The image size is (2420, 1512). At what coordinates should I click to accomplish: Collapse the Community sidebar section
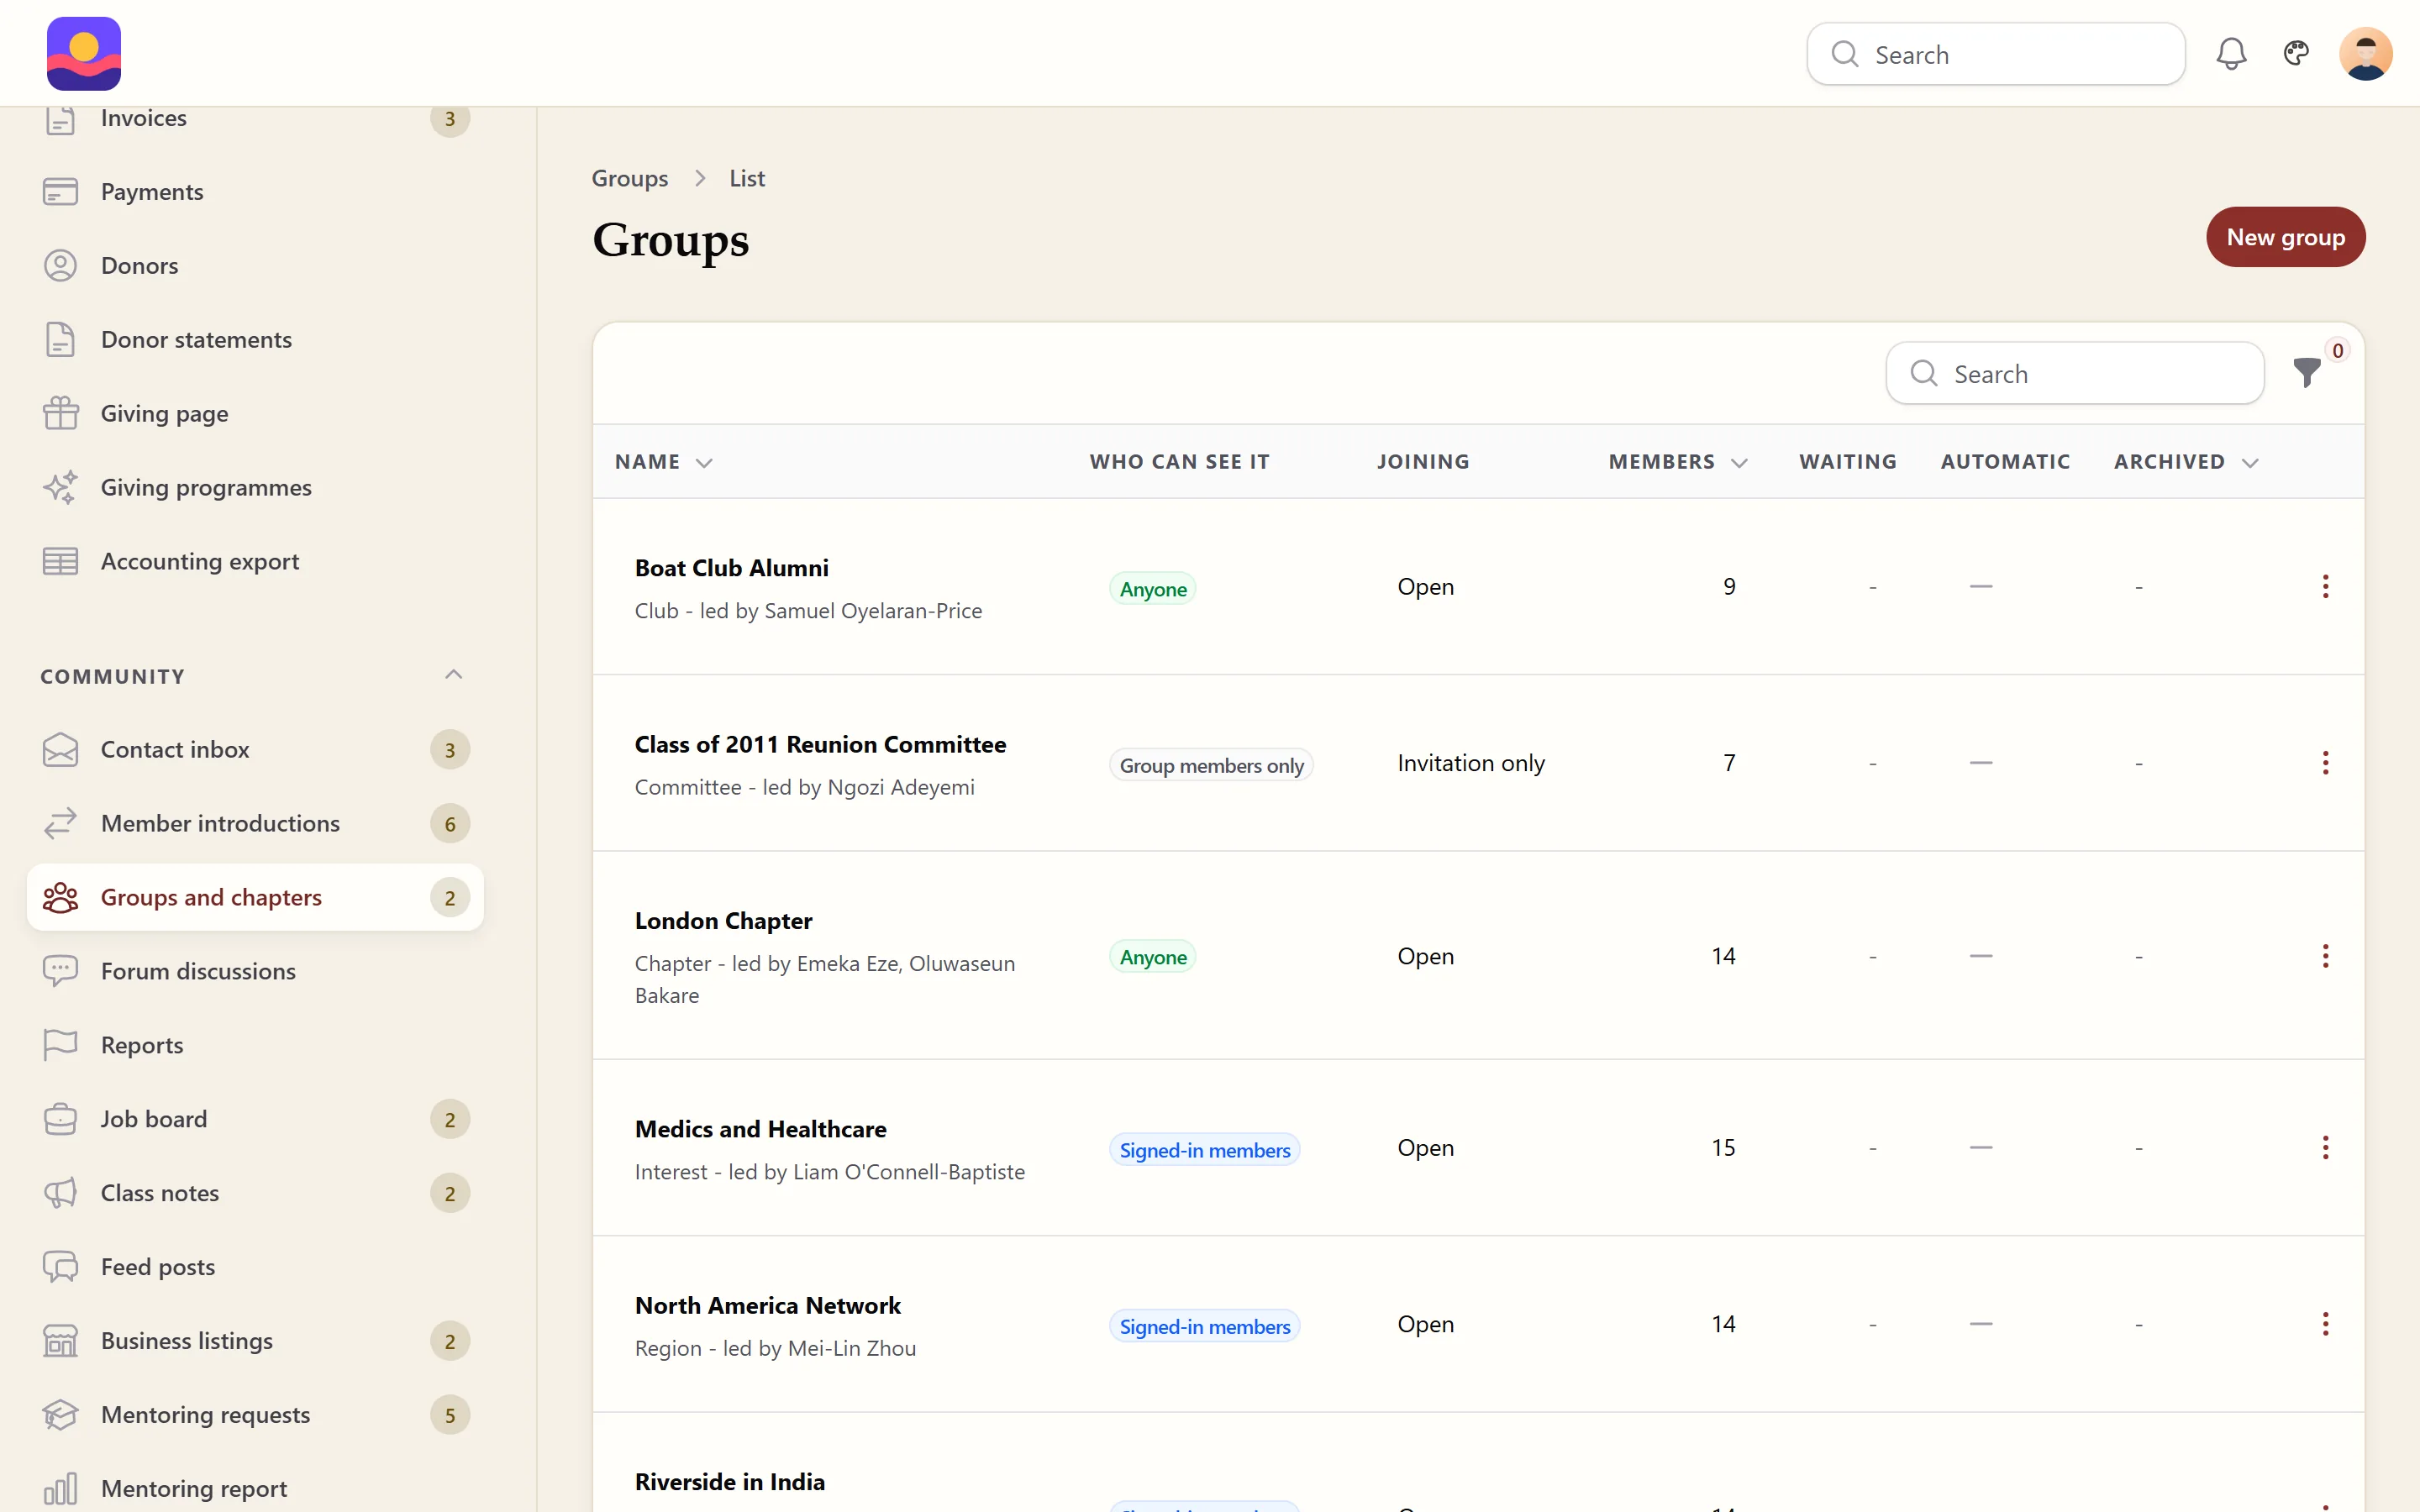point(453,675)
